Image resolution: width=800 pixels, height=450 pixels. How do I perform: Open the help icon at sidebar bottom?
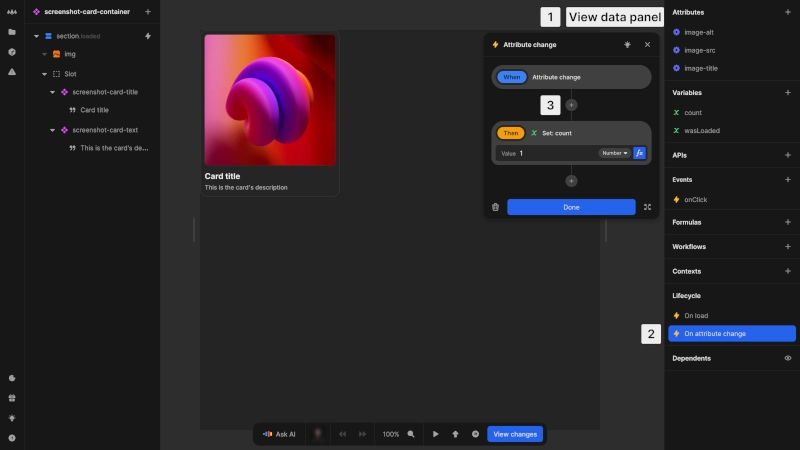pyautogui.click(x=12, y=438)
